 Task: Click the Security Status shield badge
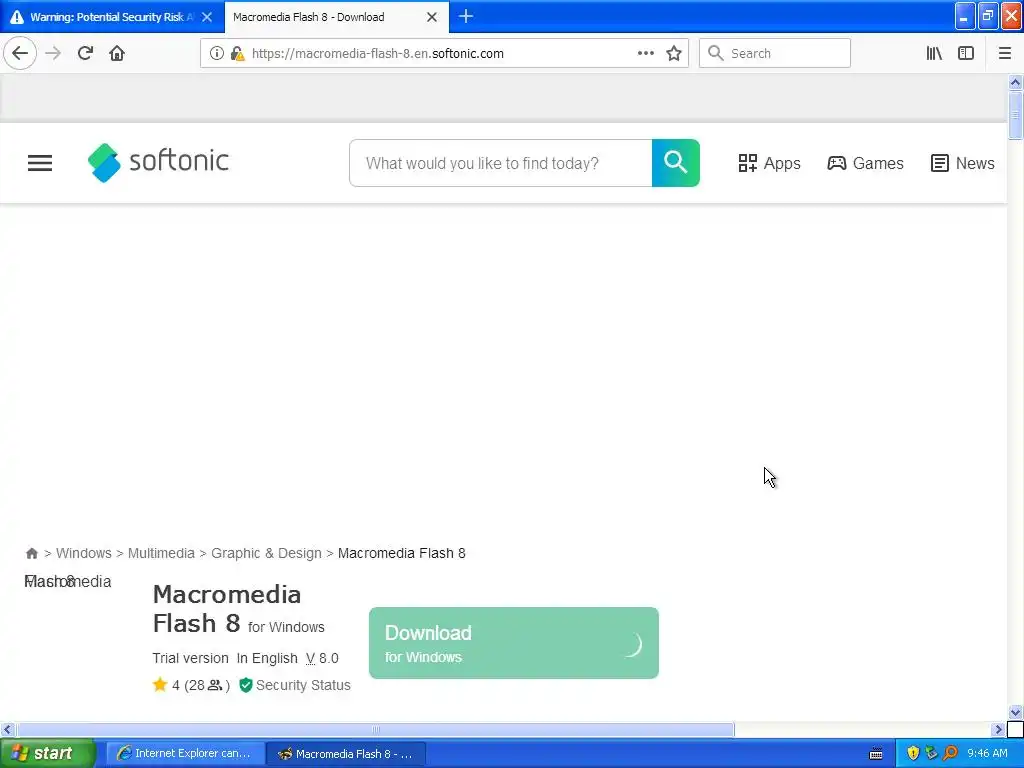coord(295,685)
